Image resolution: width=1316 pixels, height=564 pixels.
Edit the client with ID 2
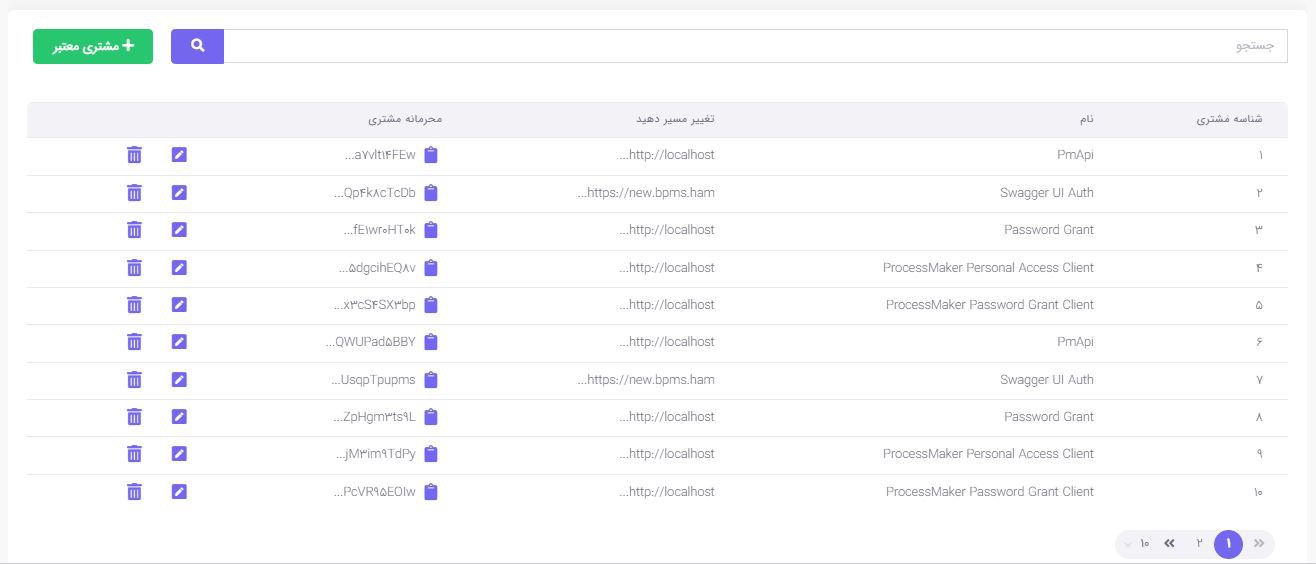tap(179, 192)
